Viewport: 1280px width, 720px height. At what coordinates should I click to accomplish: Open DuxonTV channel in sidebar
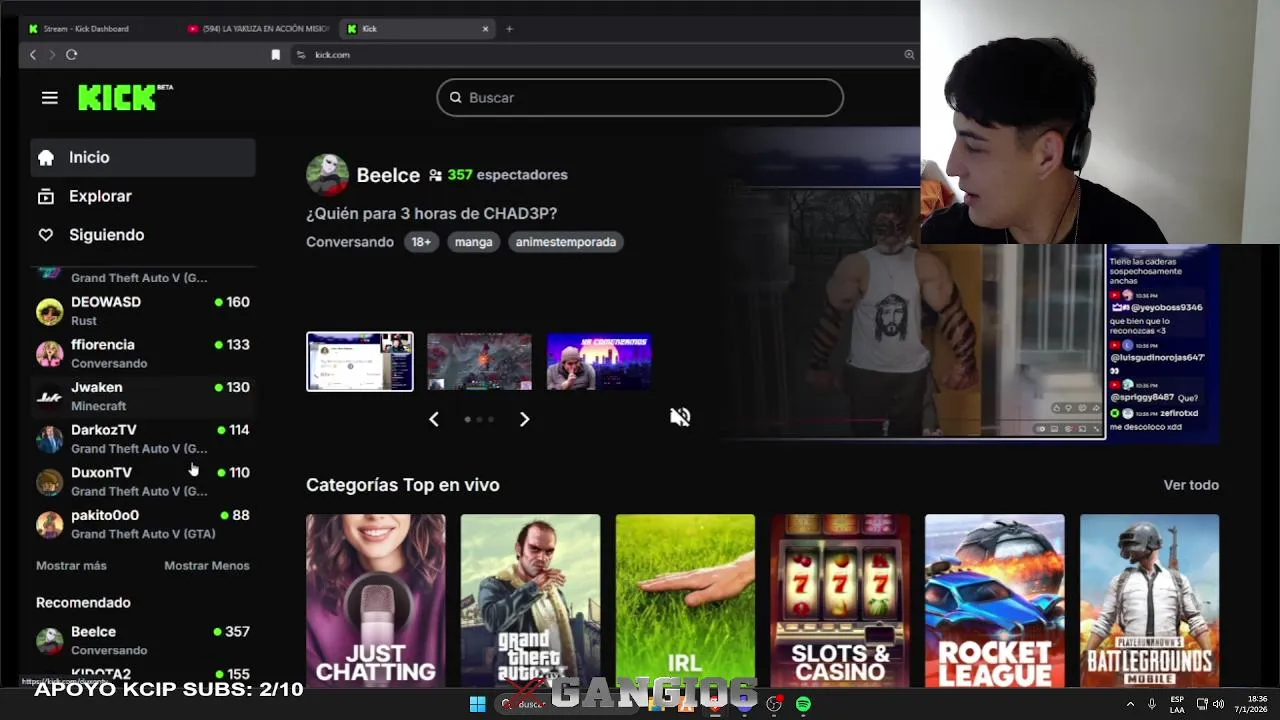(x=143, y=481)
